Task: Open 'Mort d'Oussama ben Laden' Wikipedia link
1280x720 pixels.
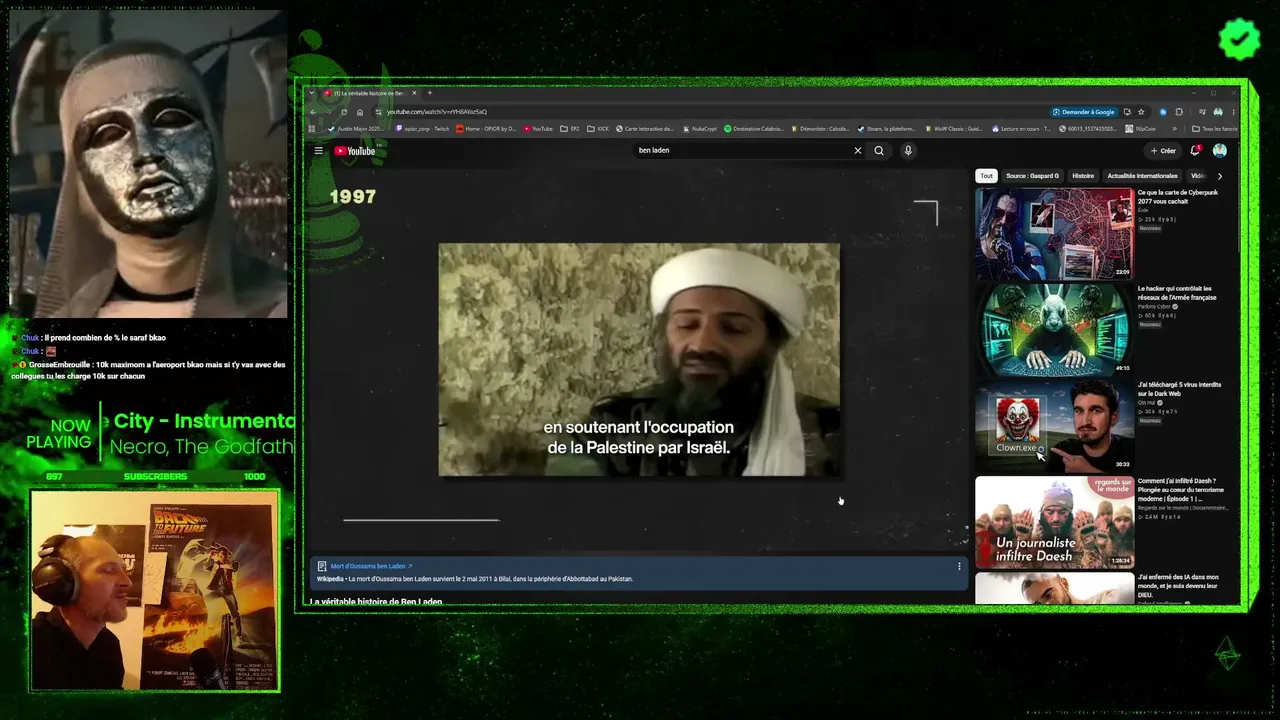Action: coord(371,566)
